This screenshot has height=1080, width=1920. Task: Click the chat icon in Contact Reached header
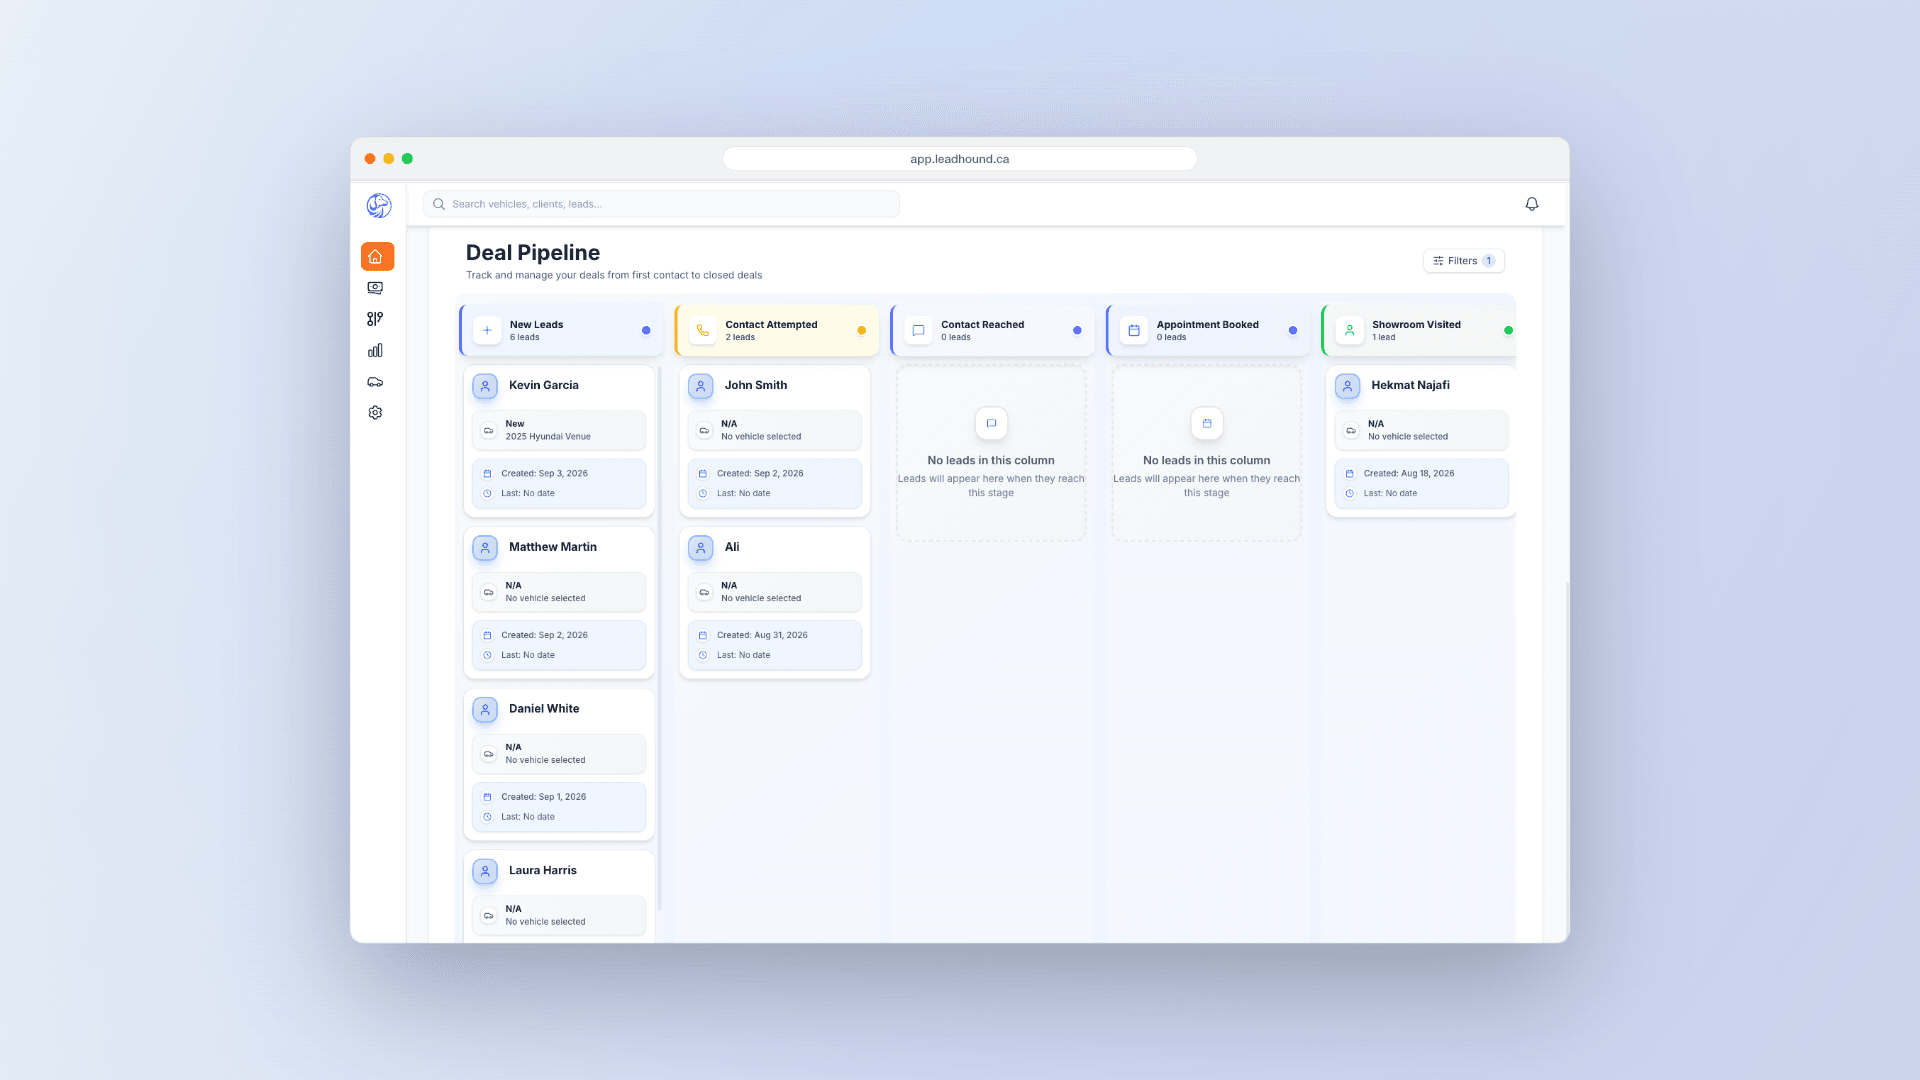[x=918, y=330]
